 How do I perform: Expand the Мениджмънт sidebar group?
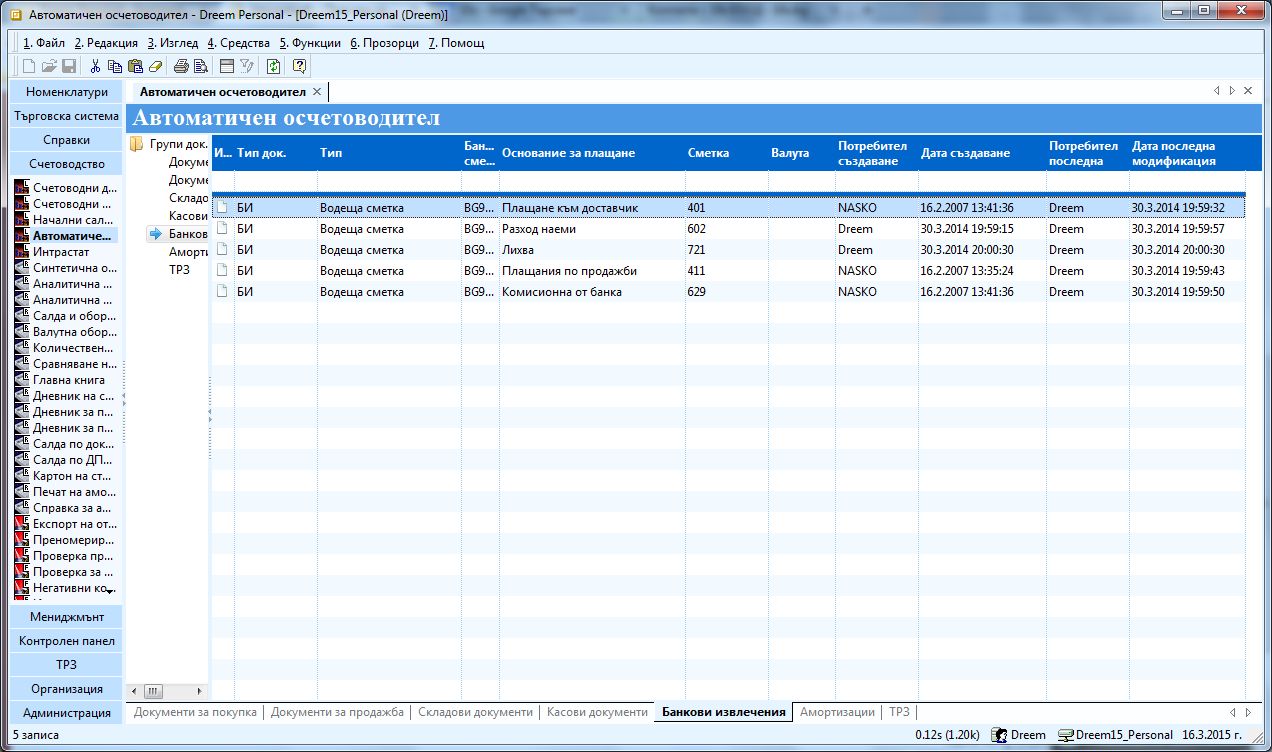(x=66, y=617)
